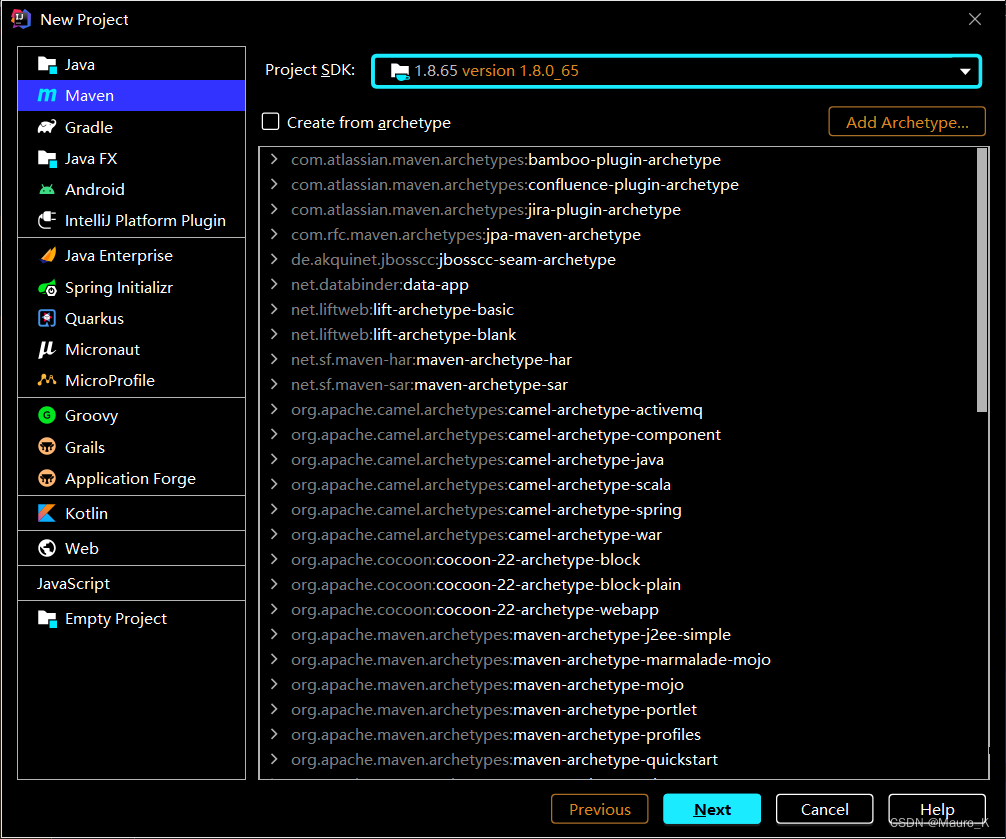Image resolution: width=1006 pixels, height=839 pixels.
Task: Click the Add Archetype button
Action: tap(907, 122)
